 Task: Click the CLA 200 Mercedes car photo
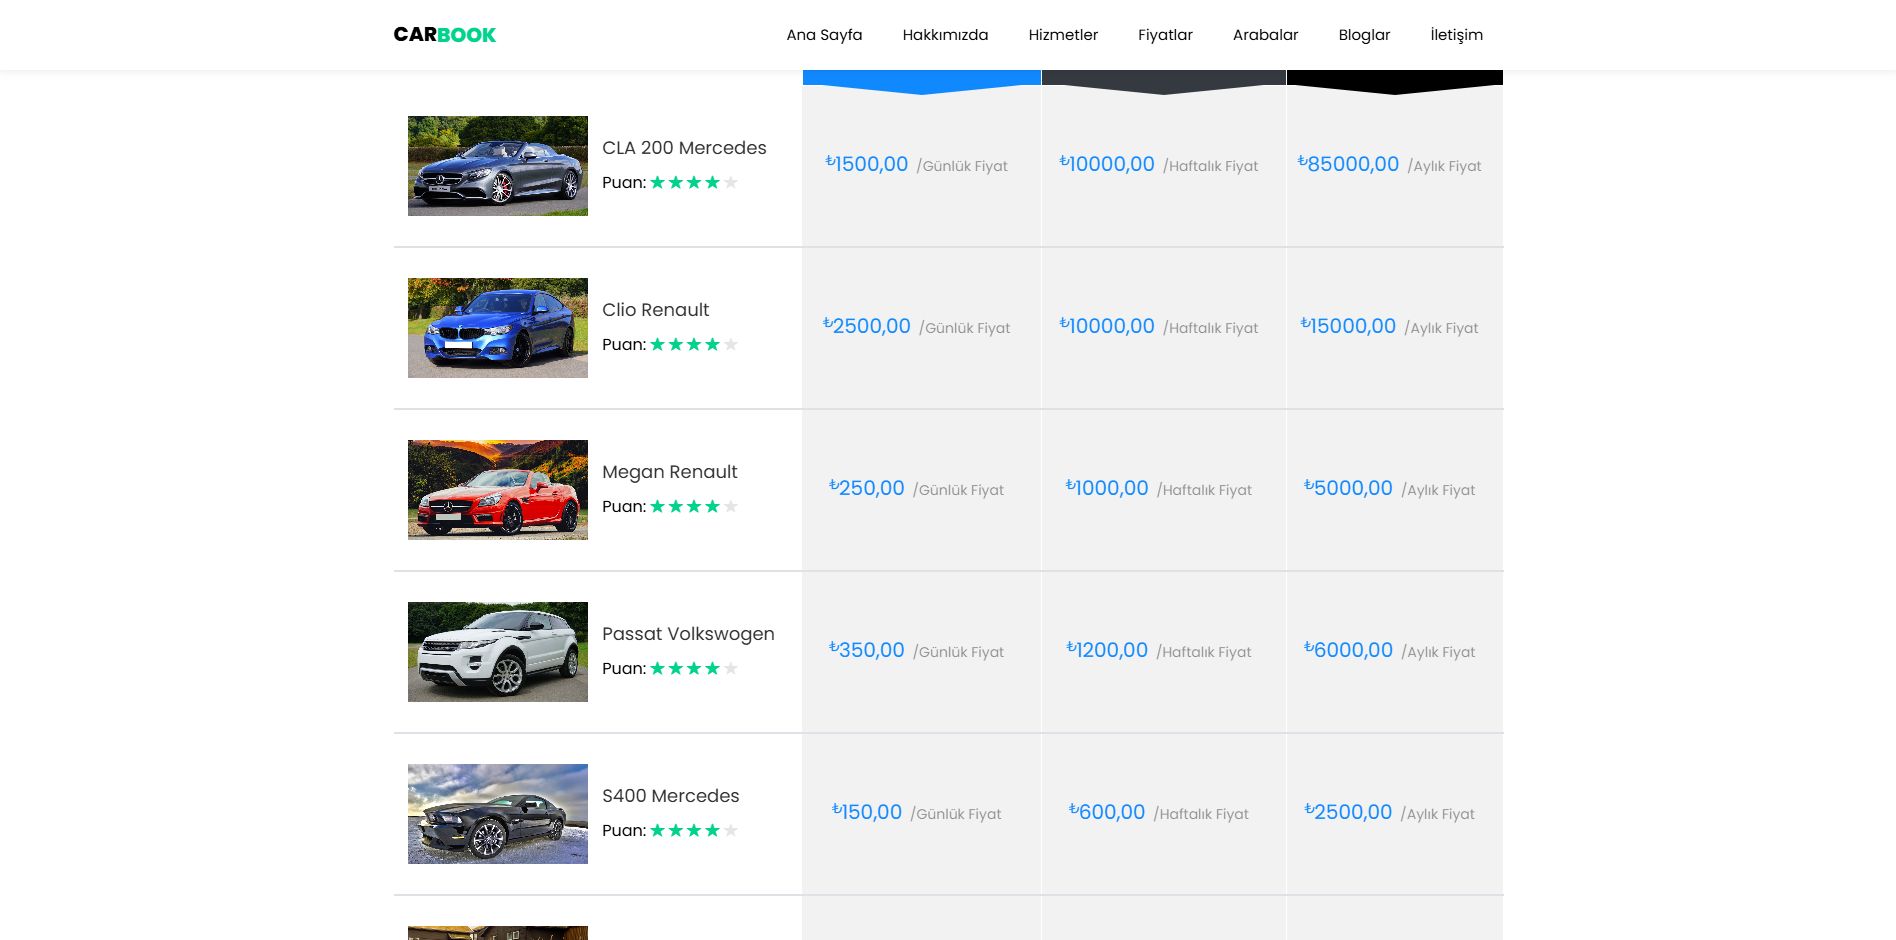(x=497, y=165)
